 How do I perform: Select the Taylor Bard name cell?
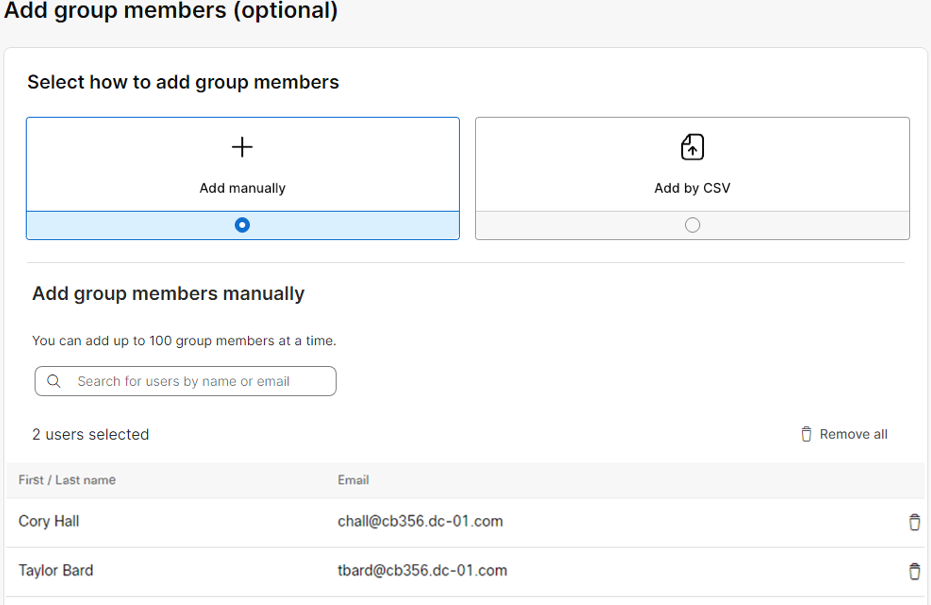tap(56, 570)
